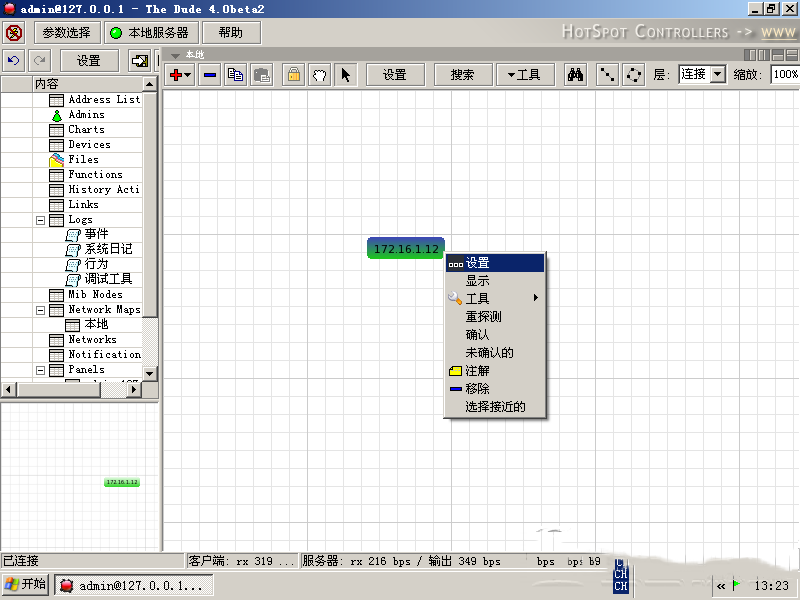Click the 调试工具 log icon
Viewport: 800px width, 600px height.
tap(73, 280)
